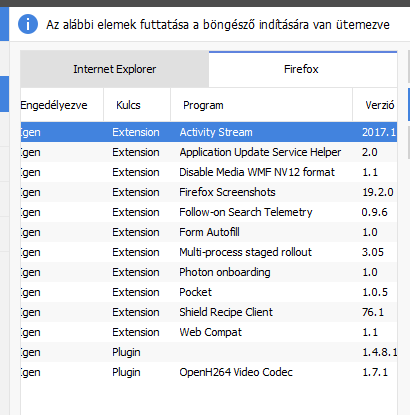410x415 pixels.
Task: Switch to the Internet Explorer tab
Action: (x=115, y=69)
